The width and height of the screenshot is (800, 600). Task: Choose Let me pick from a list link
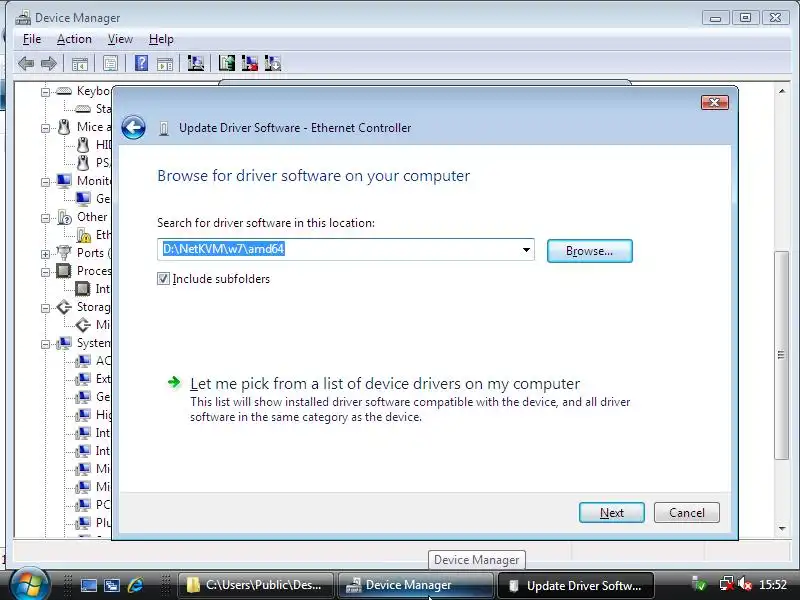(385, 384)
